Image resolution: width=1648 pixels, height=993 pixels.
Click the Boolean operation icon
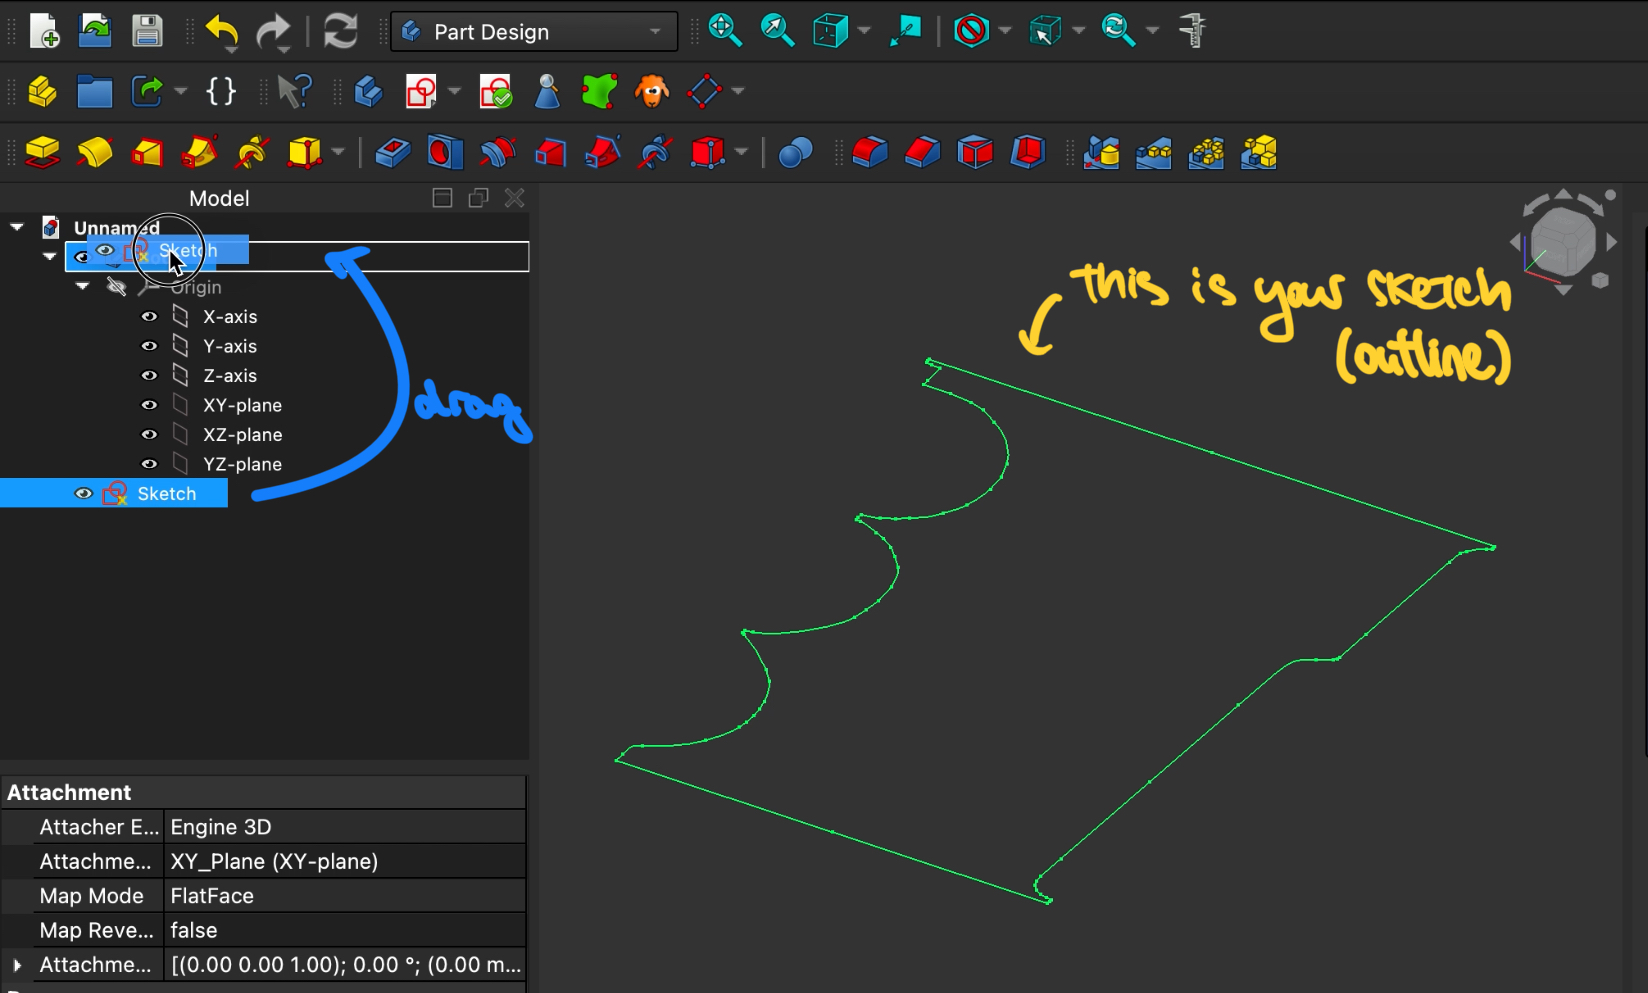tap(795, 153)
